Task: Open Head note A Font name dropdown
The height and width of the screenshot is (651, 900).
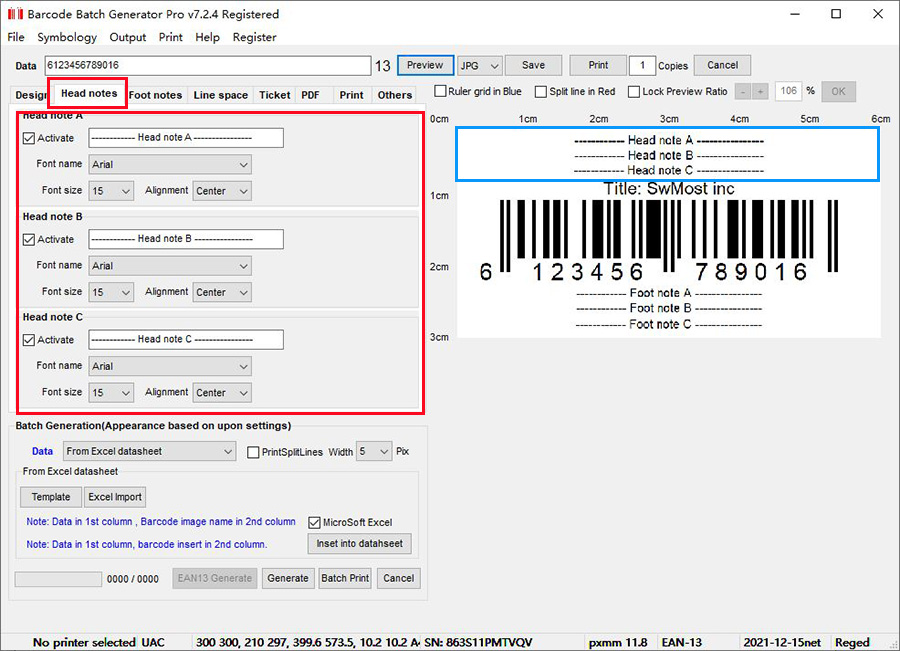Action: (x=170, y=165)
